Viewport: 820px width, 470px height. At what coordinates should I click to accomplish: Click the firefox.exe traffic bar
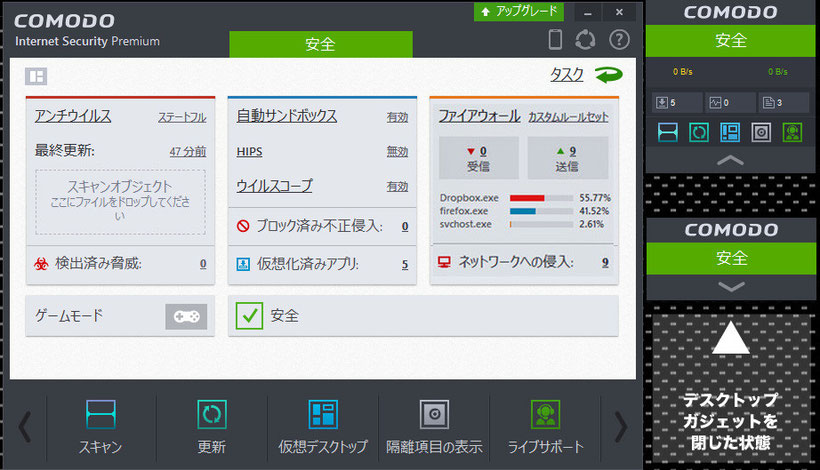(541, 211)
